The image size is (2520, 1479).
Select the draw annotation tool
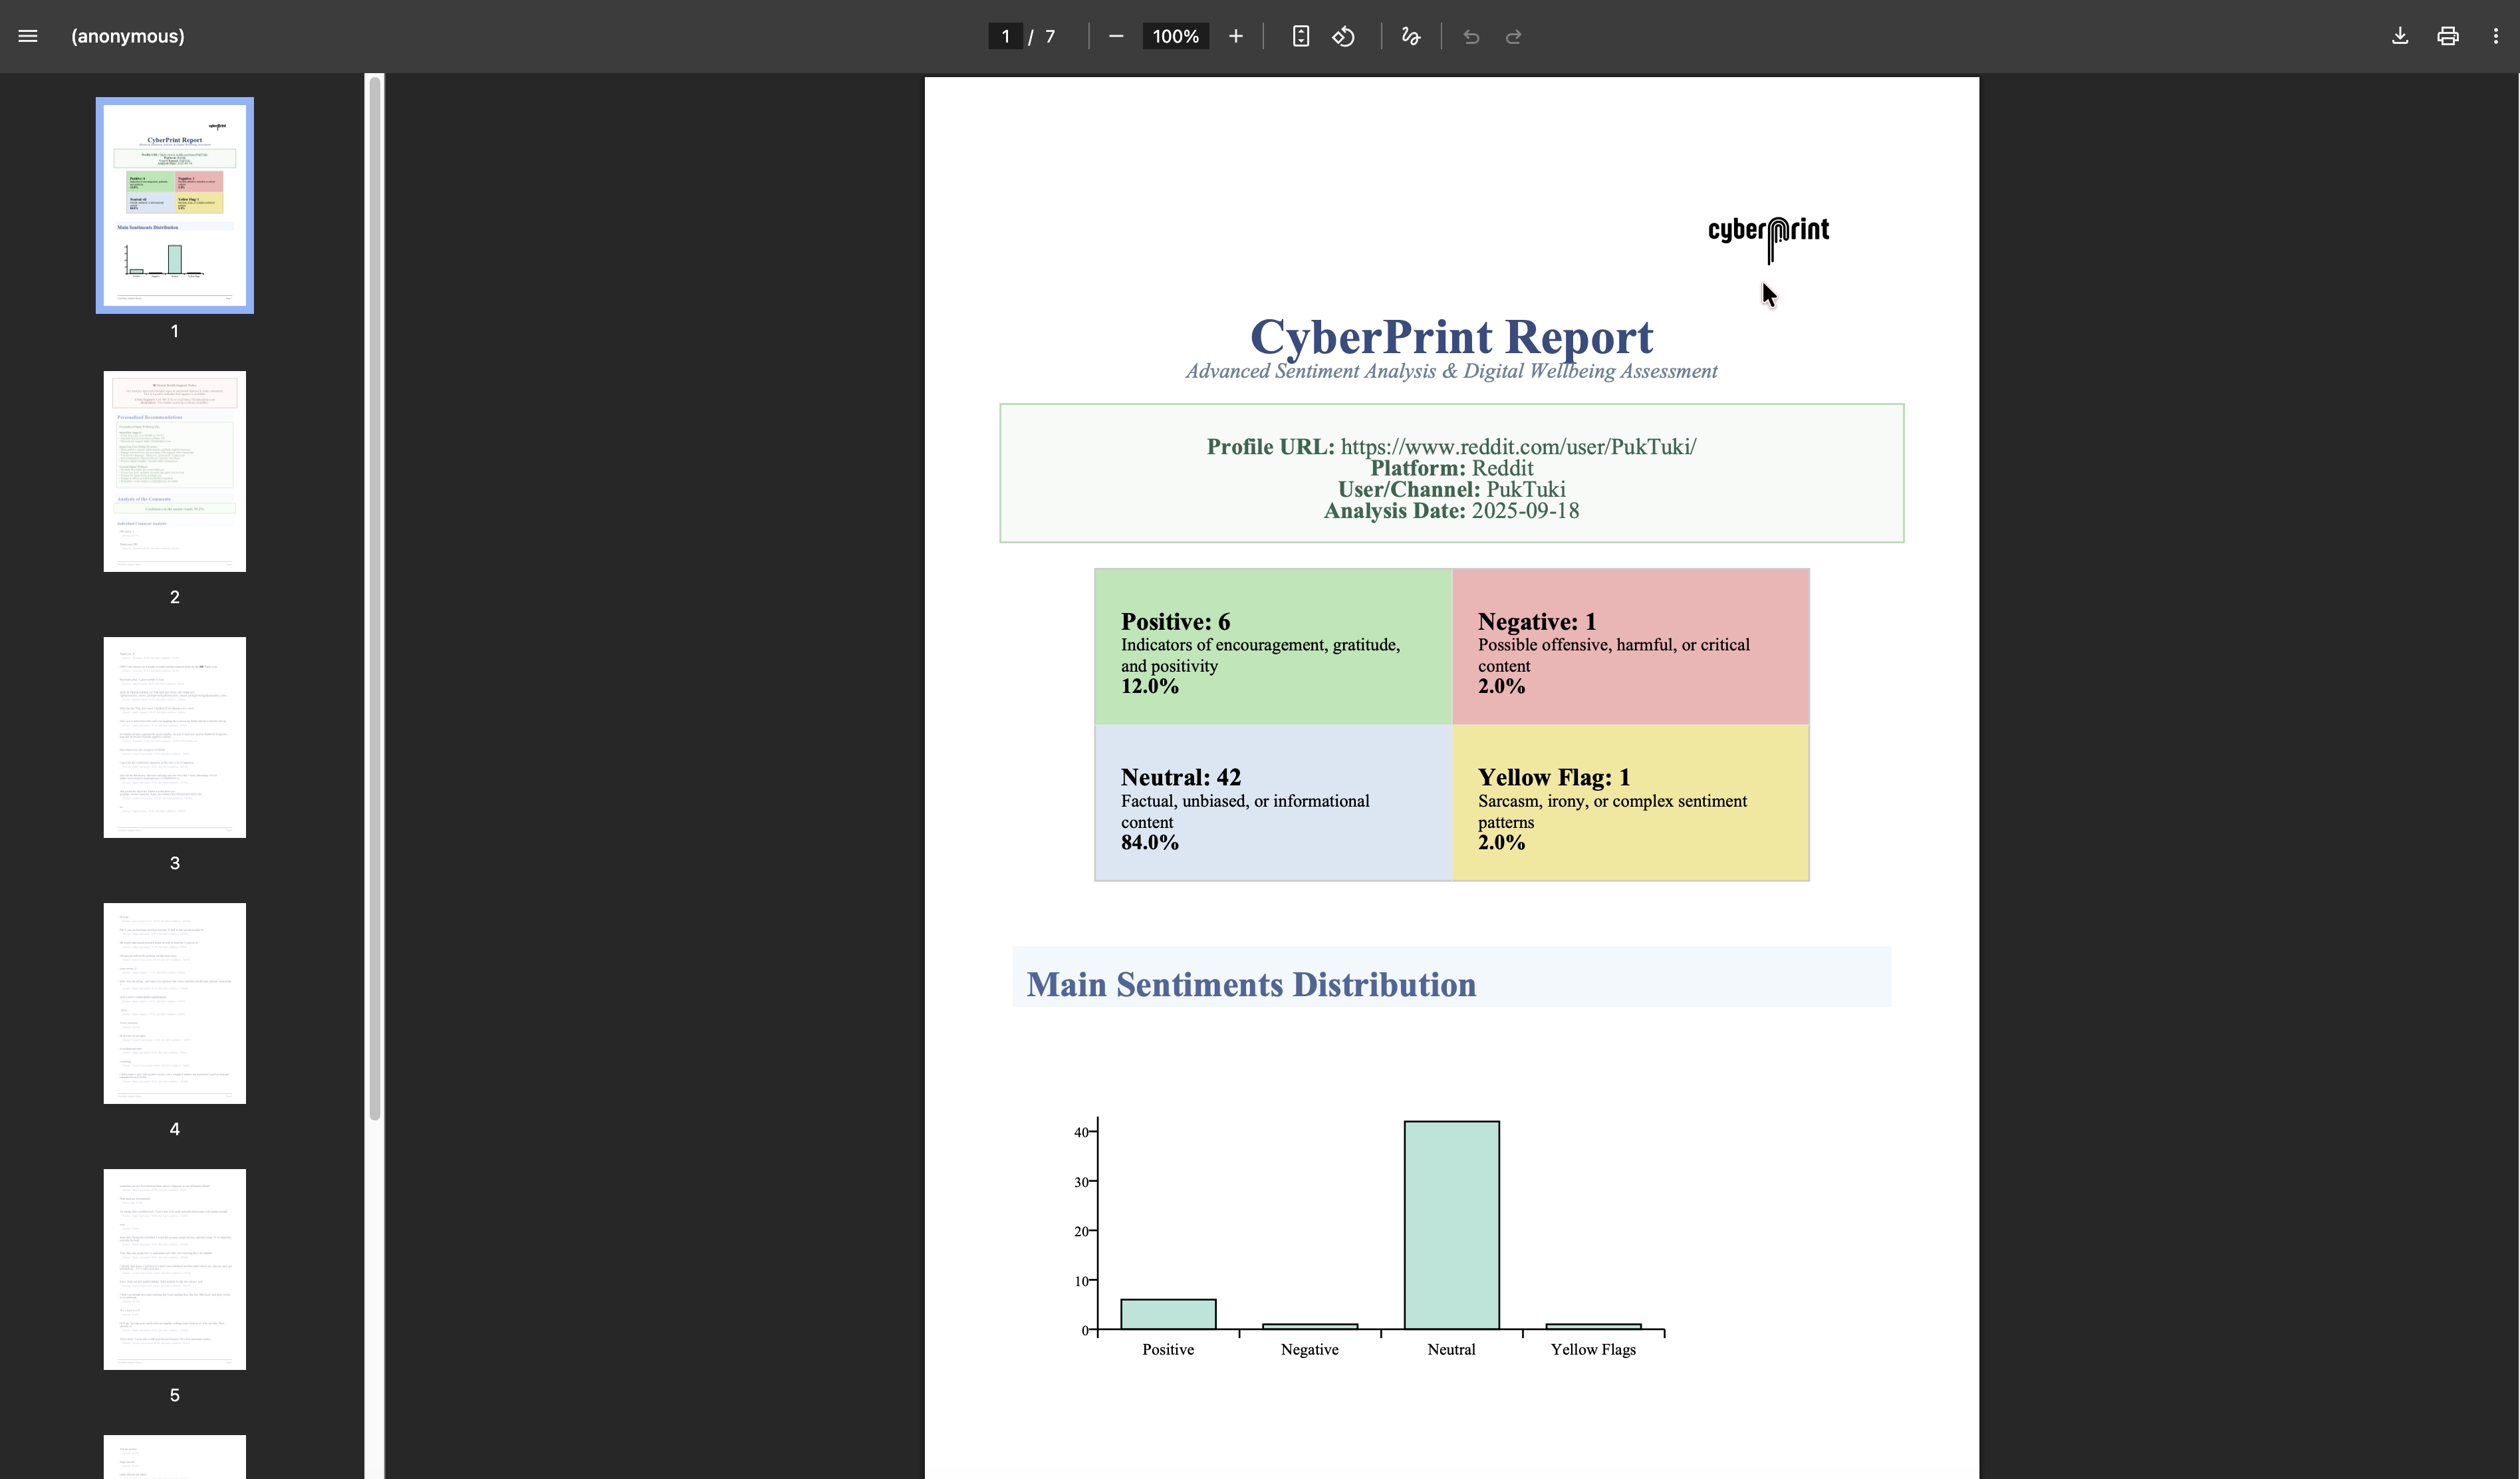click(1411, 36)
